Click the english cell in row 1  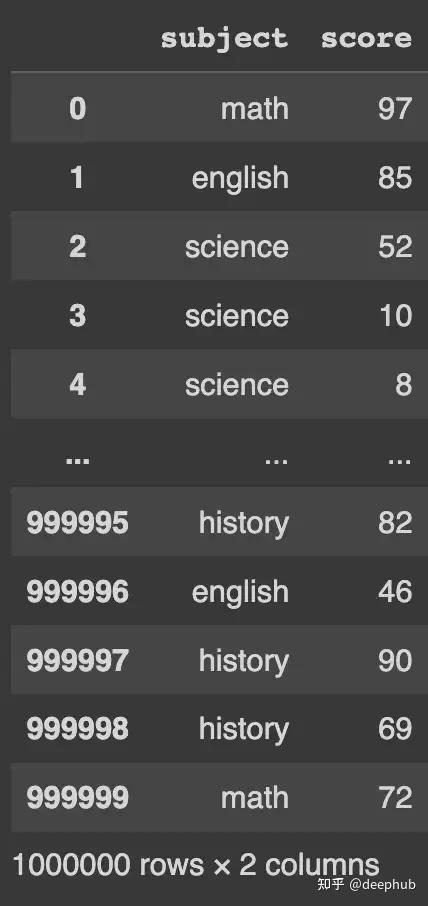(x=240, y=177)
